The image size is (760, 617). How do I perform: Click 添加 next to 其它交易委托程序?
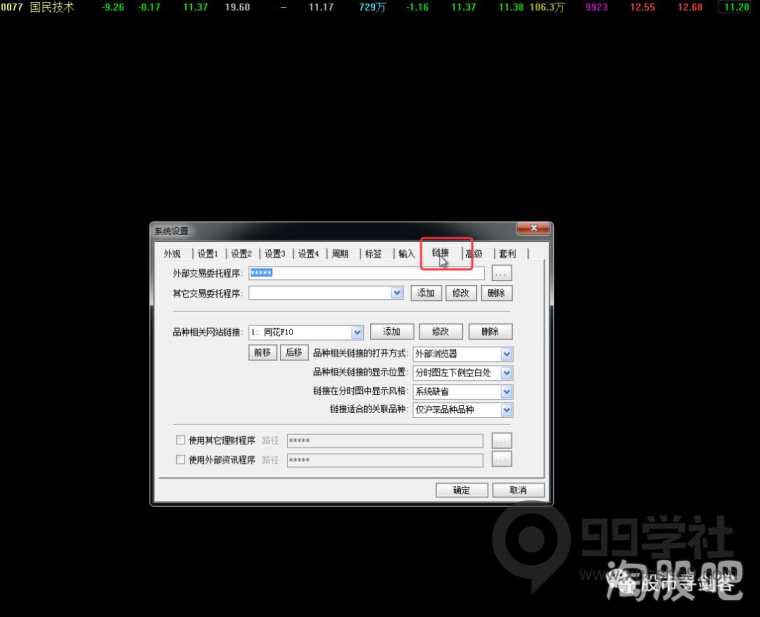point(426,293)
